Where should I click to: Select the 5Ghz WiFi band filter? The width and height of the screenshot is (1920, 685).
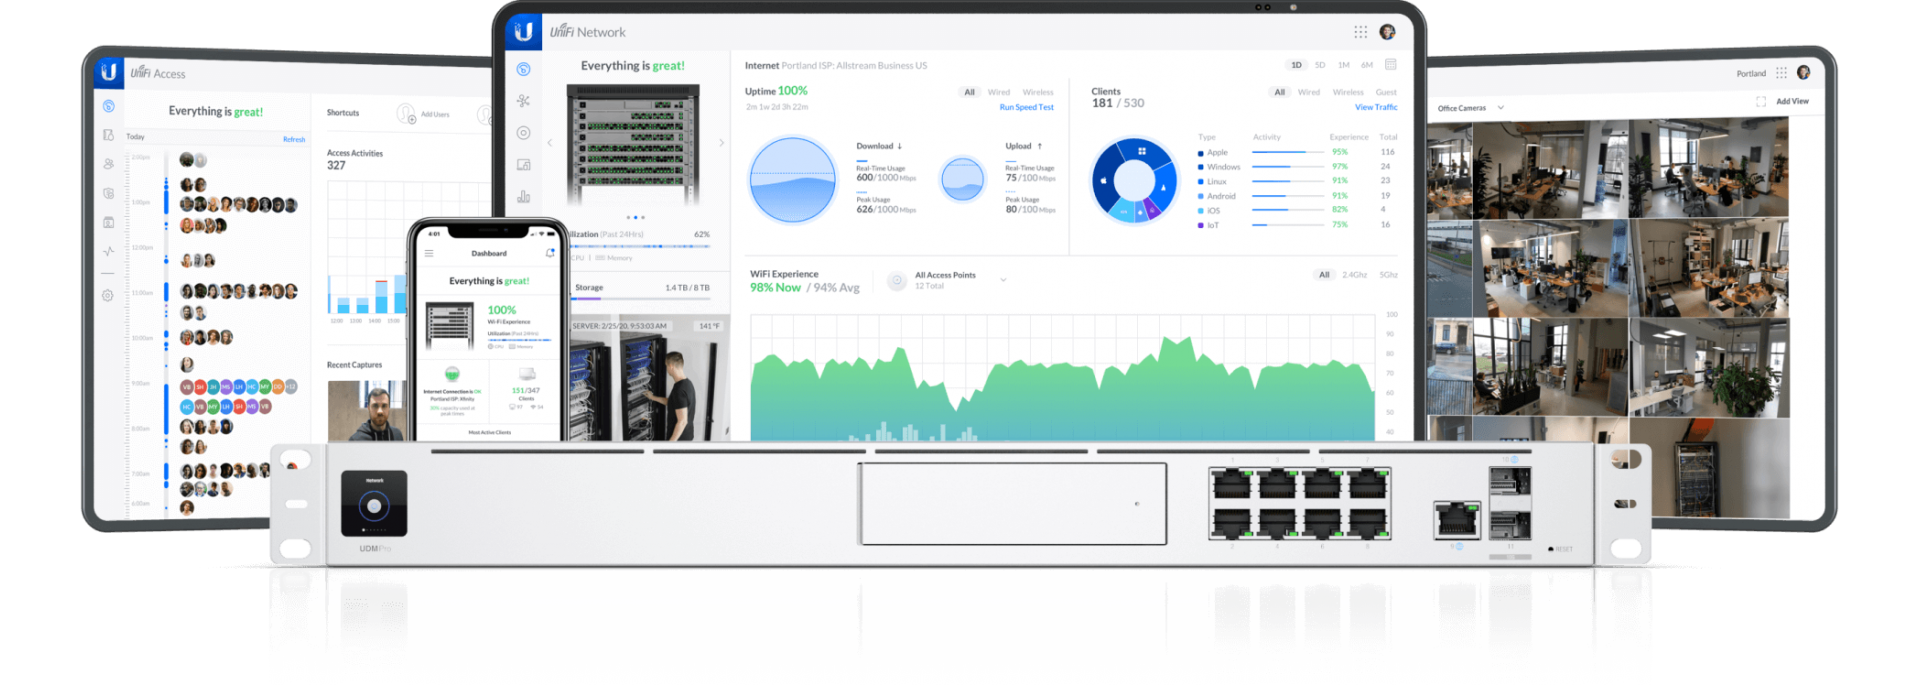pos(1388,275)
